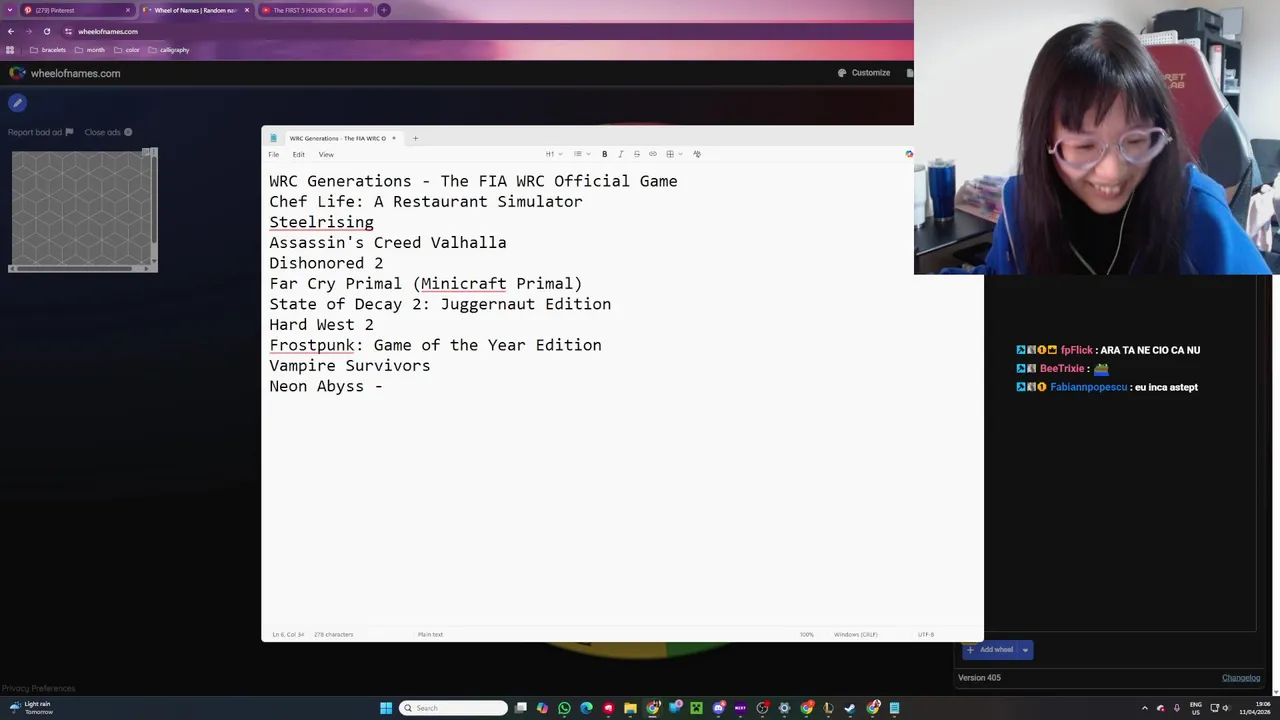Switch to the FIRST 5 HOURS YouTube tab

pyautogui.click(x=314, y=10)
